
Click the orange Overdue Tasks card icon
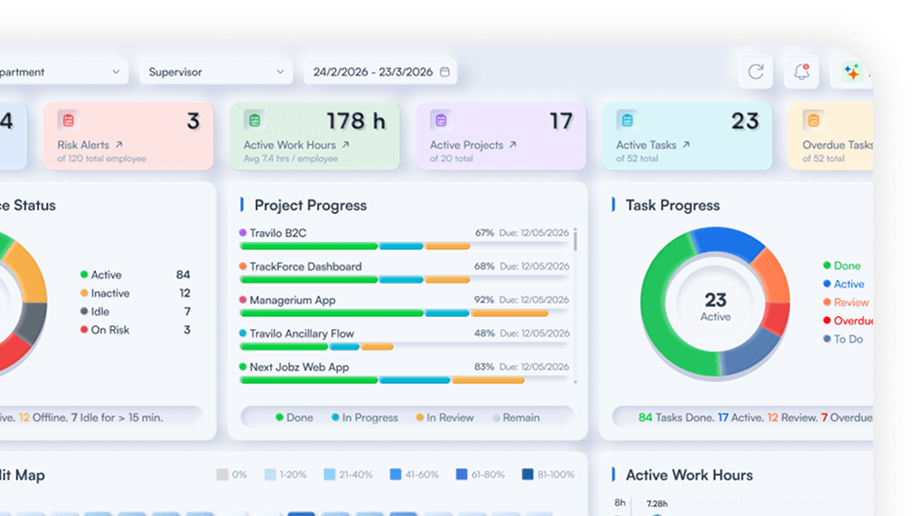coord(813,120)
